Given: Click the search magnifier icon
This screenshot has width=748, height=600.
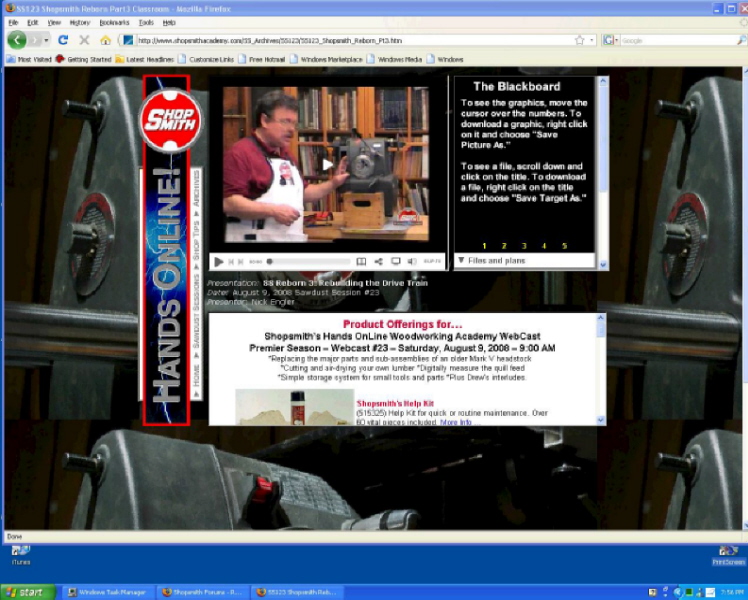Looking at the screenshot, I should click(742, 41).
